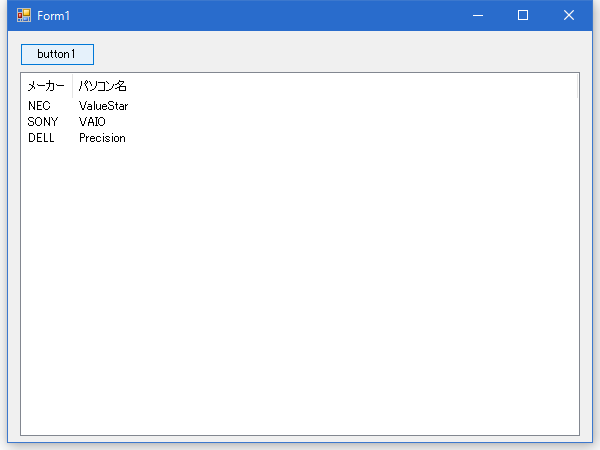Click the button1 button
This screenshot has height=450, width=600.
[57, 54]
